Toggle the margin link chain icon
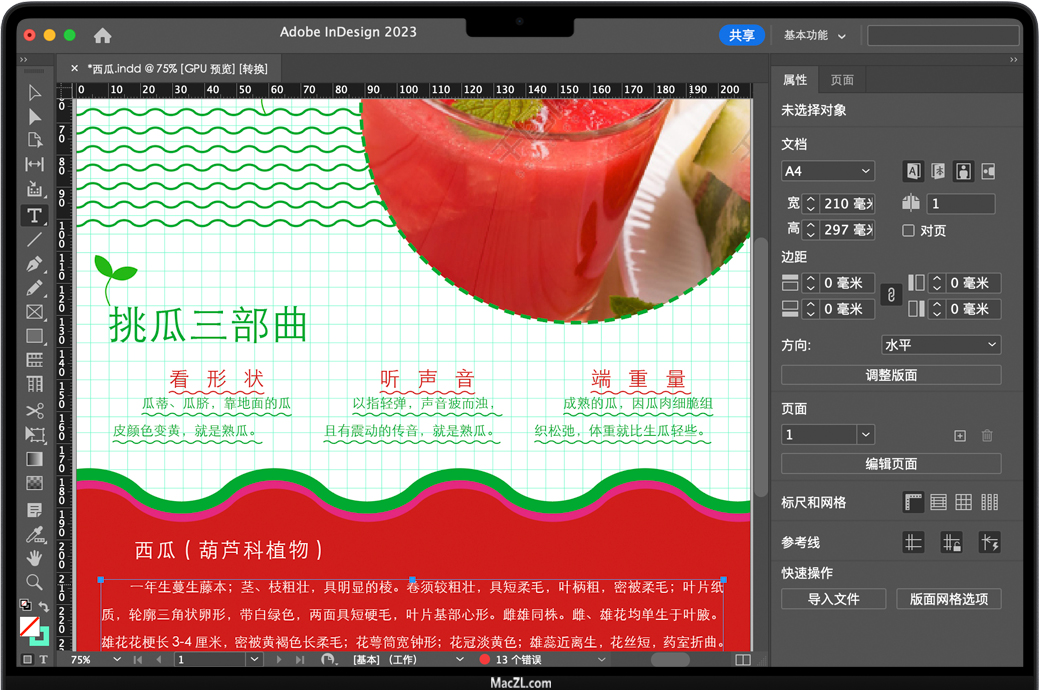 click(889, 295)
